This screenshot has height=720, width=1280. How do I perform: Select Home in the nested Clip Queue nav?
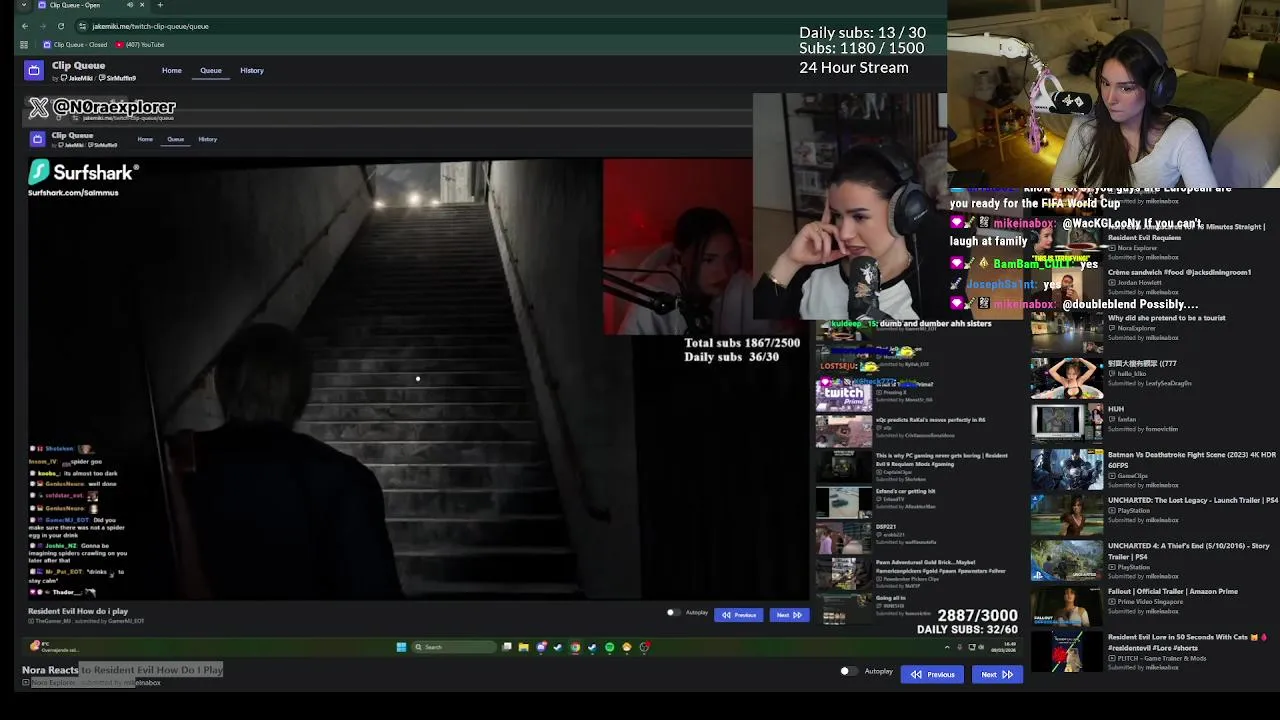tap(145, 139)
